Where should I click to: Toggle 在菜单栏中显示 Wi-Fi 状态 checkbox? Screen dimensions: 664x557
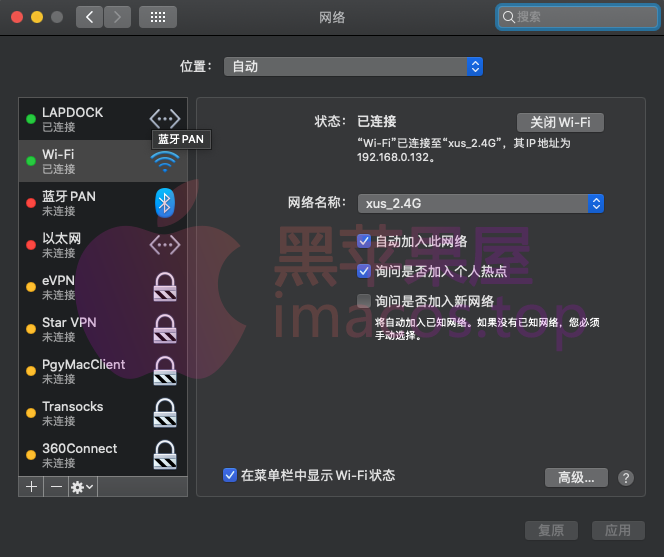tap(230, 475)
